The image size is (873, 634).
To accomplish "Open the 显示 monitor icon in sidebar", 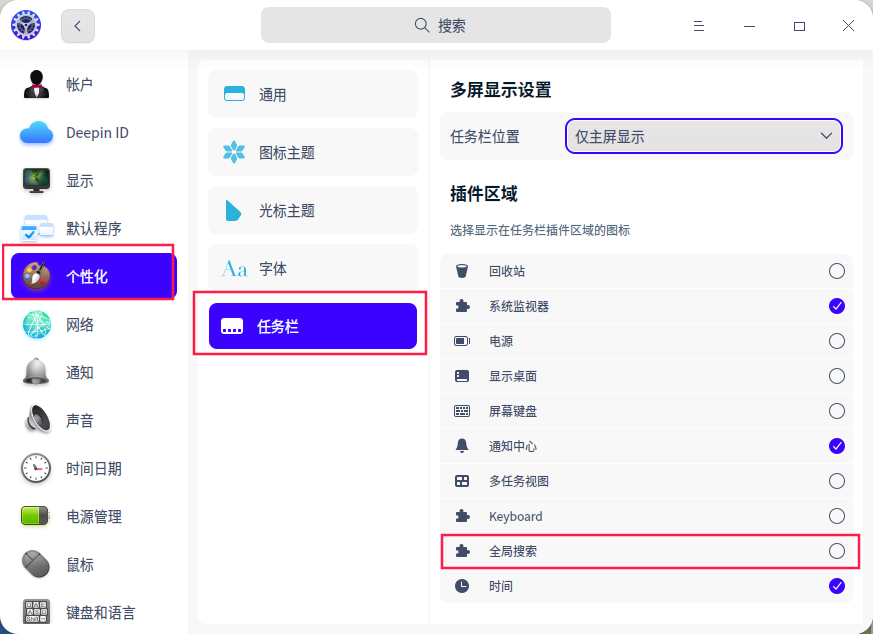I will click(36, 181).
